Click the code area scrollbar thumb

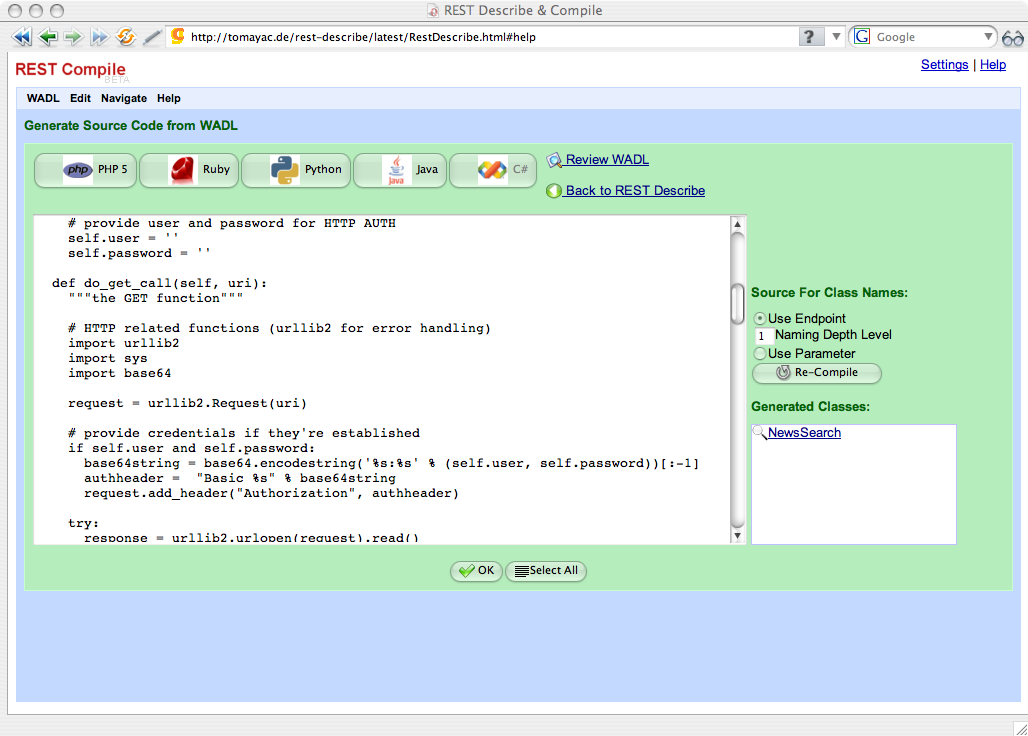click(x=738, y=303)
